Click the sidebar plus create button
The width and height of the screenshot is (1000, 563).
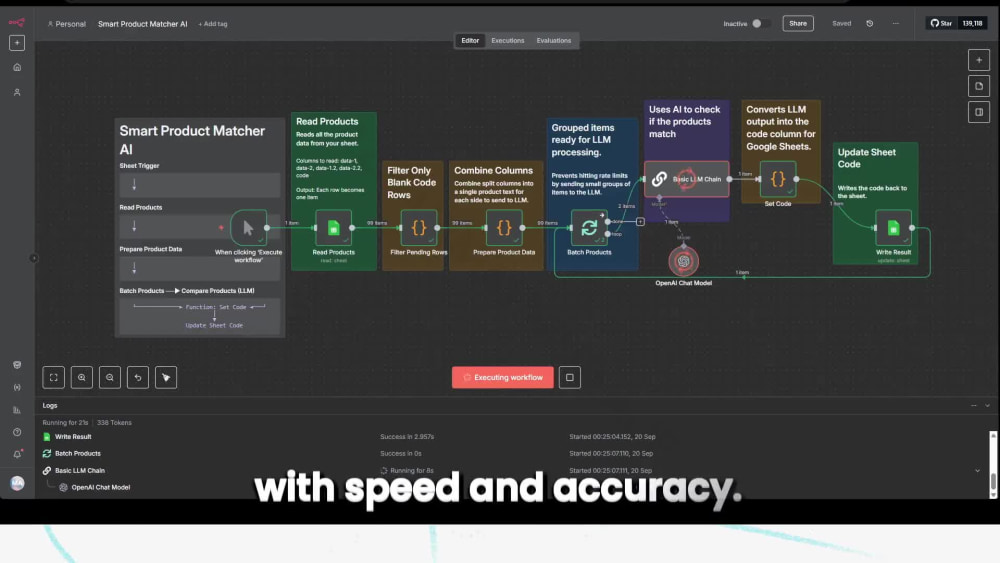pos(17,43)
